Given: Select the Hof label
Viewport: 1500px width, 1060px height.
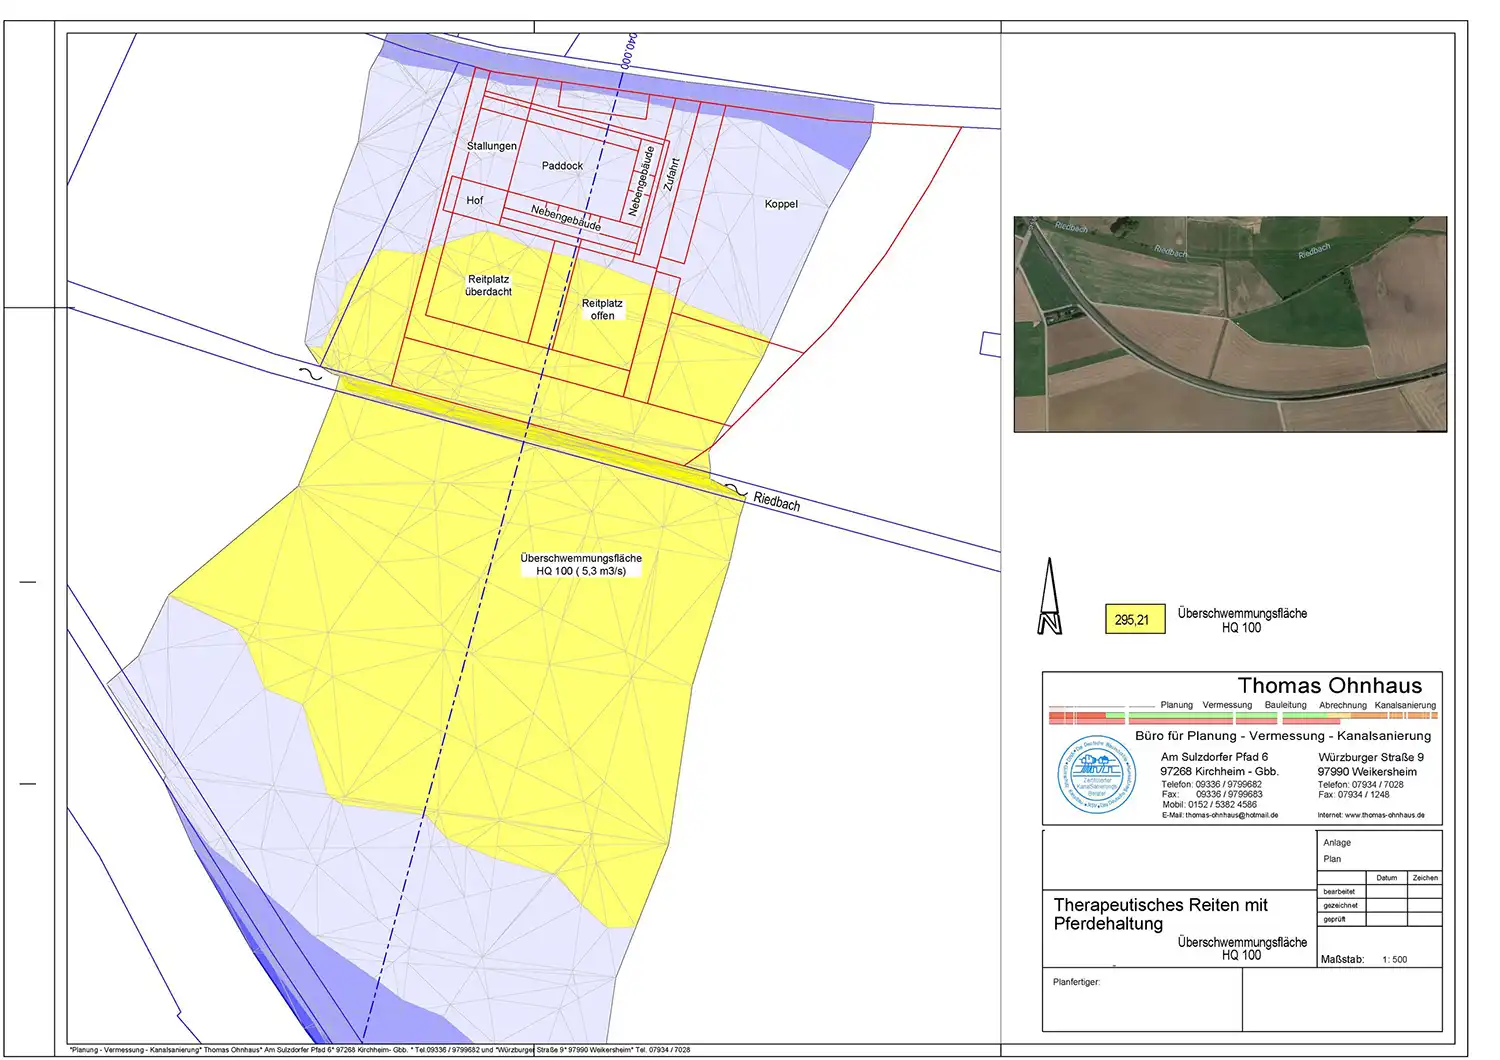Looking at the screenshot, I should [x=475, y=201].
